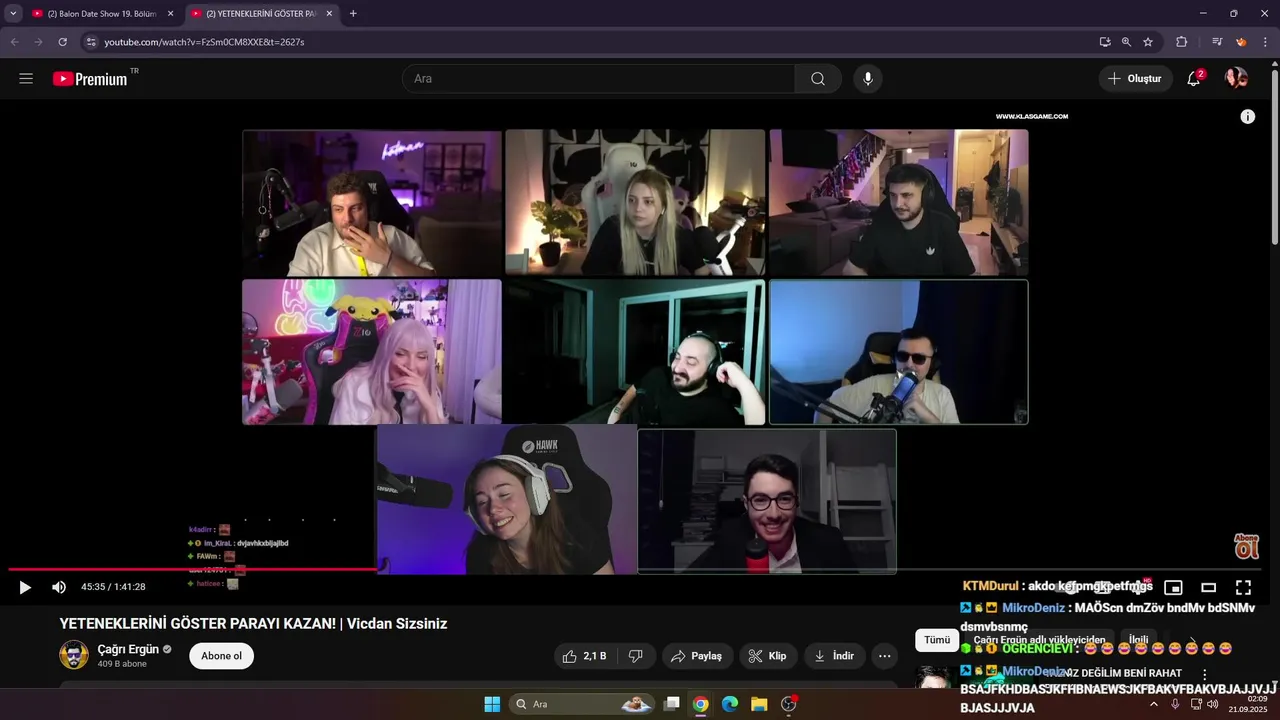The image size is (1280, 720).
Task: Open Chrome three-dot menu
Action: (1265, 42)
